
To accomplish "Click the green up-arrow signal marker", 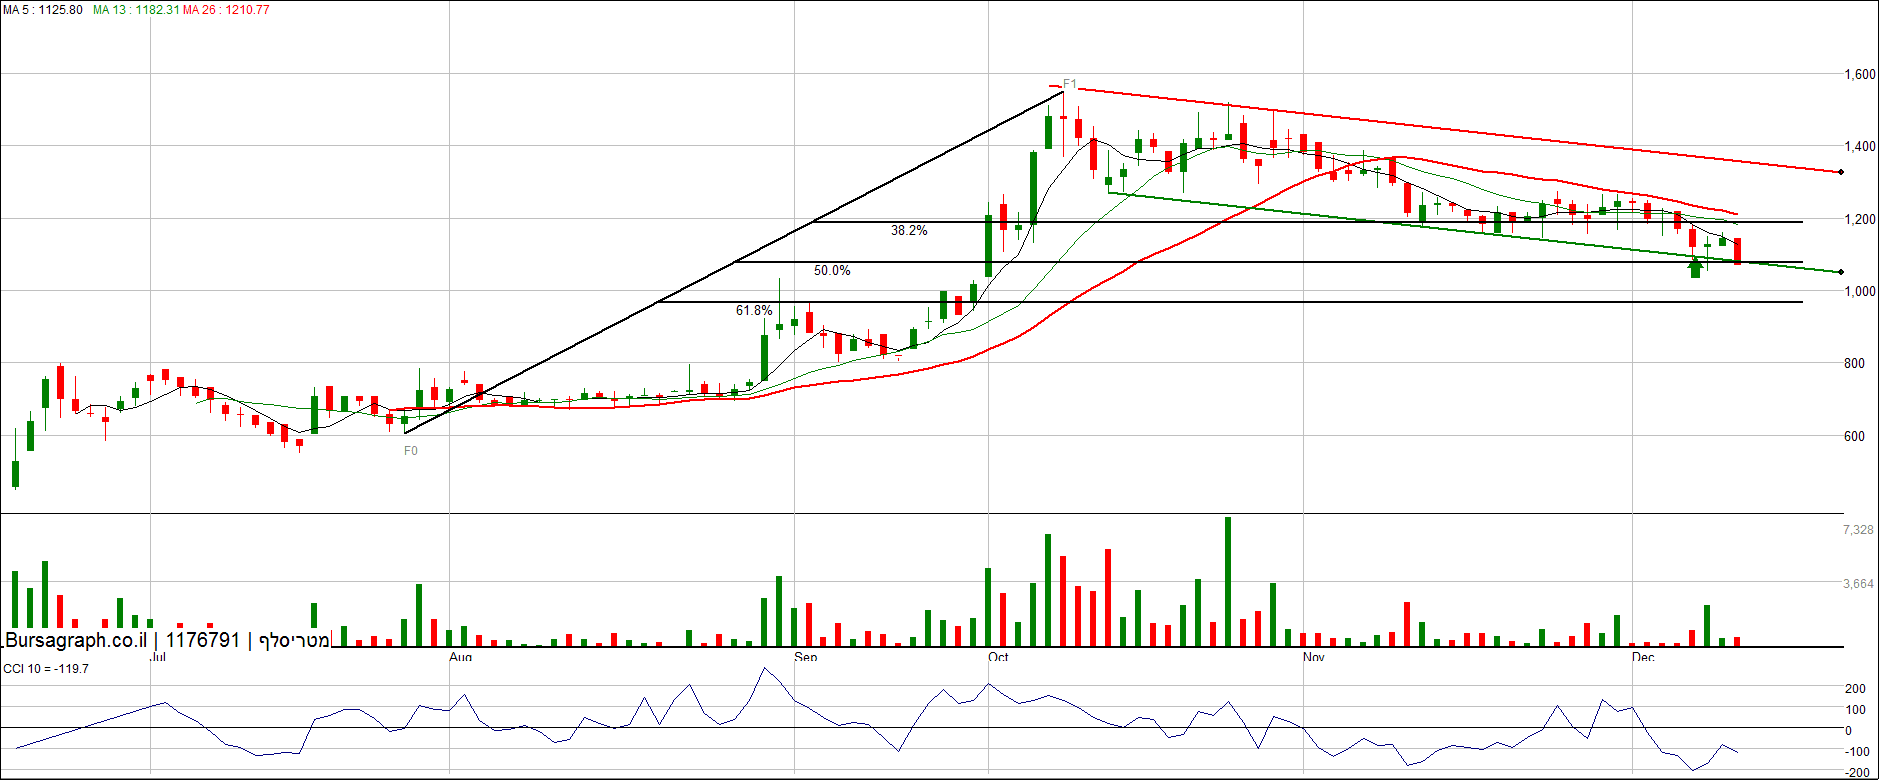I will coord(1695,267).
